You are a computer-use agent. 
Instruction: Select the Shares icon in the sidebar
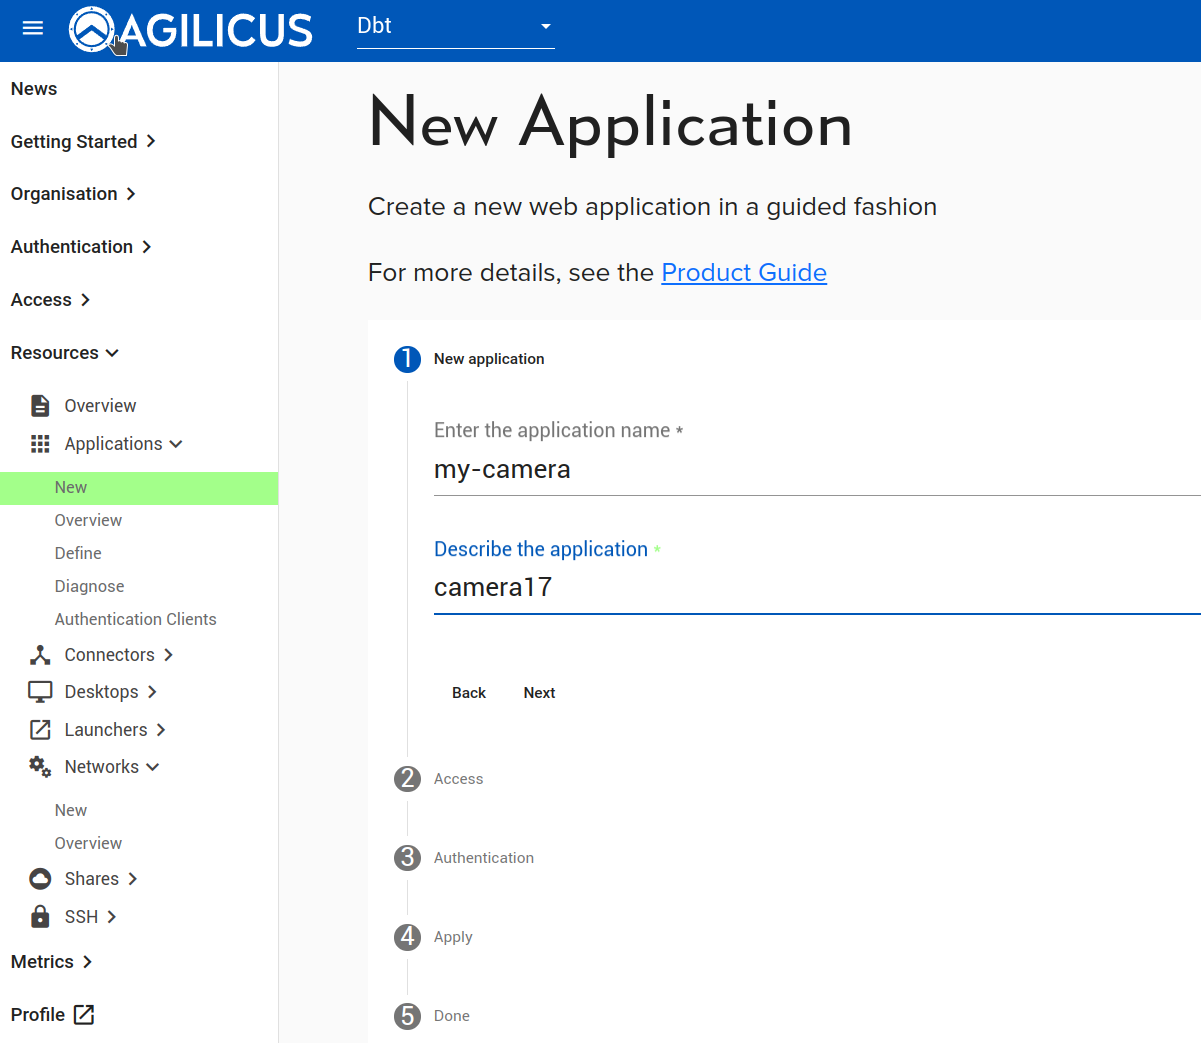pos(40,878)
